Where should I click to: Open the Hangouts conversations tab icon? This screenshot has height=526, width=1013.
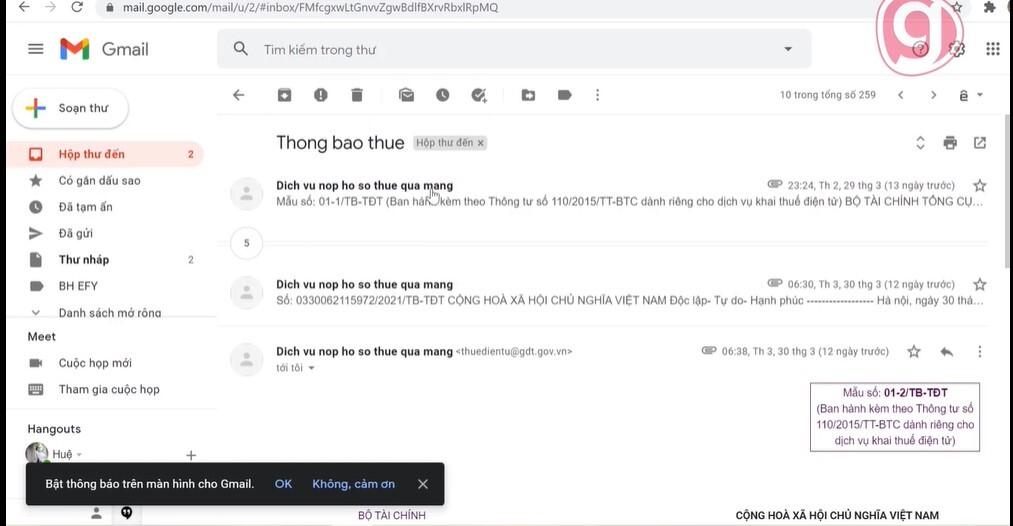(127, 513)
